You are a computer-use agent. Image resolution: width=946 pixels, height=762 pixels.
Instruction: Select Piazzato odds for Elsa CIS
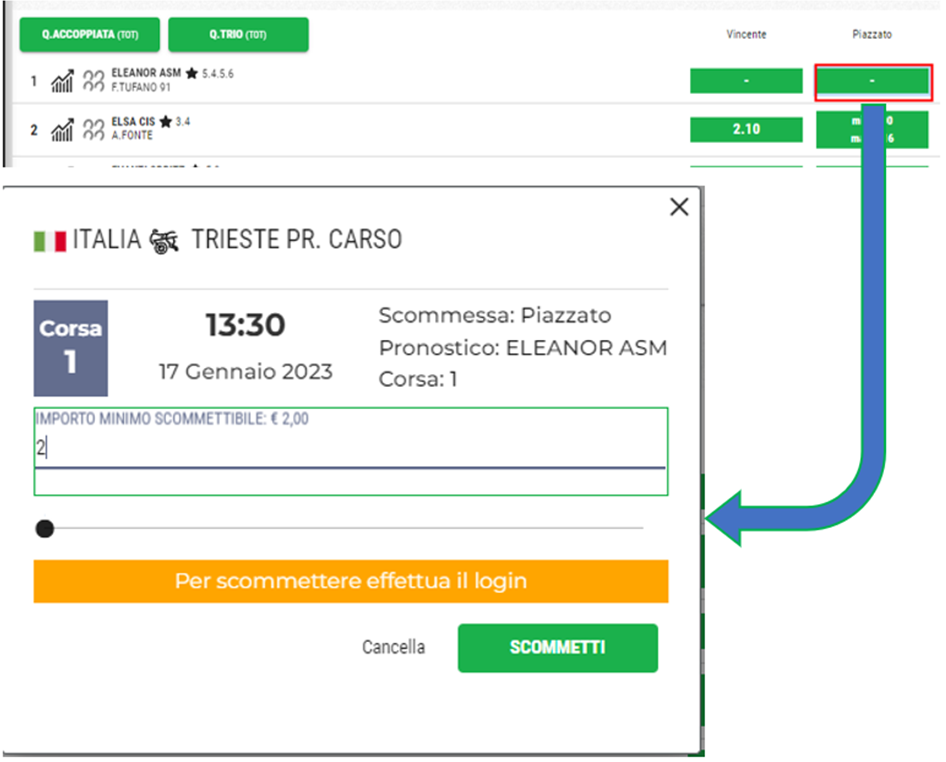pos(872,130)
